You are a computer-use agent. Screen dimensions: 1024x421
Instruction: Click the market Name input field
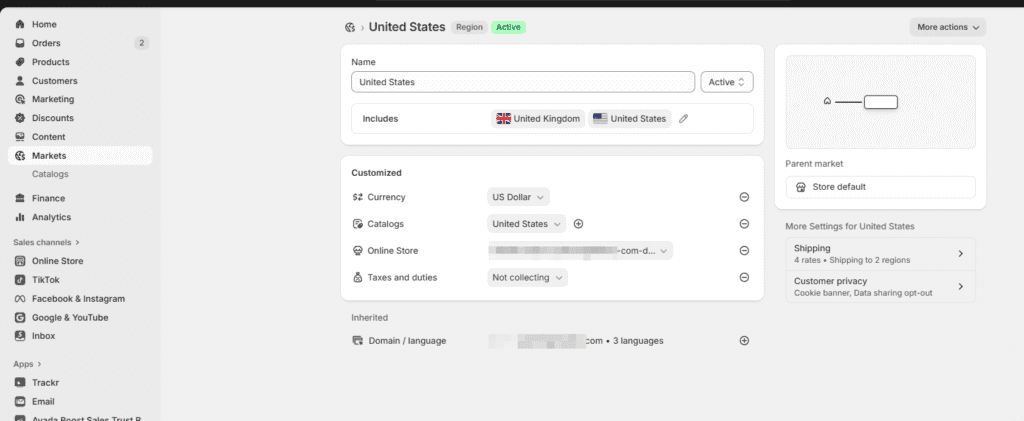(x=523, y=82)
